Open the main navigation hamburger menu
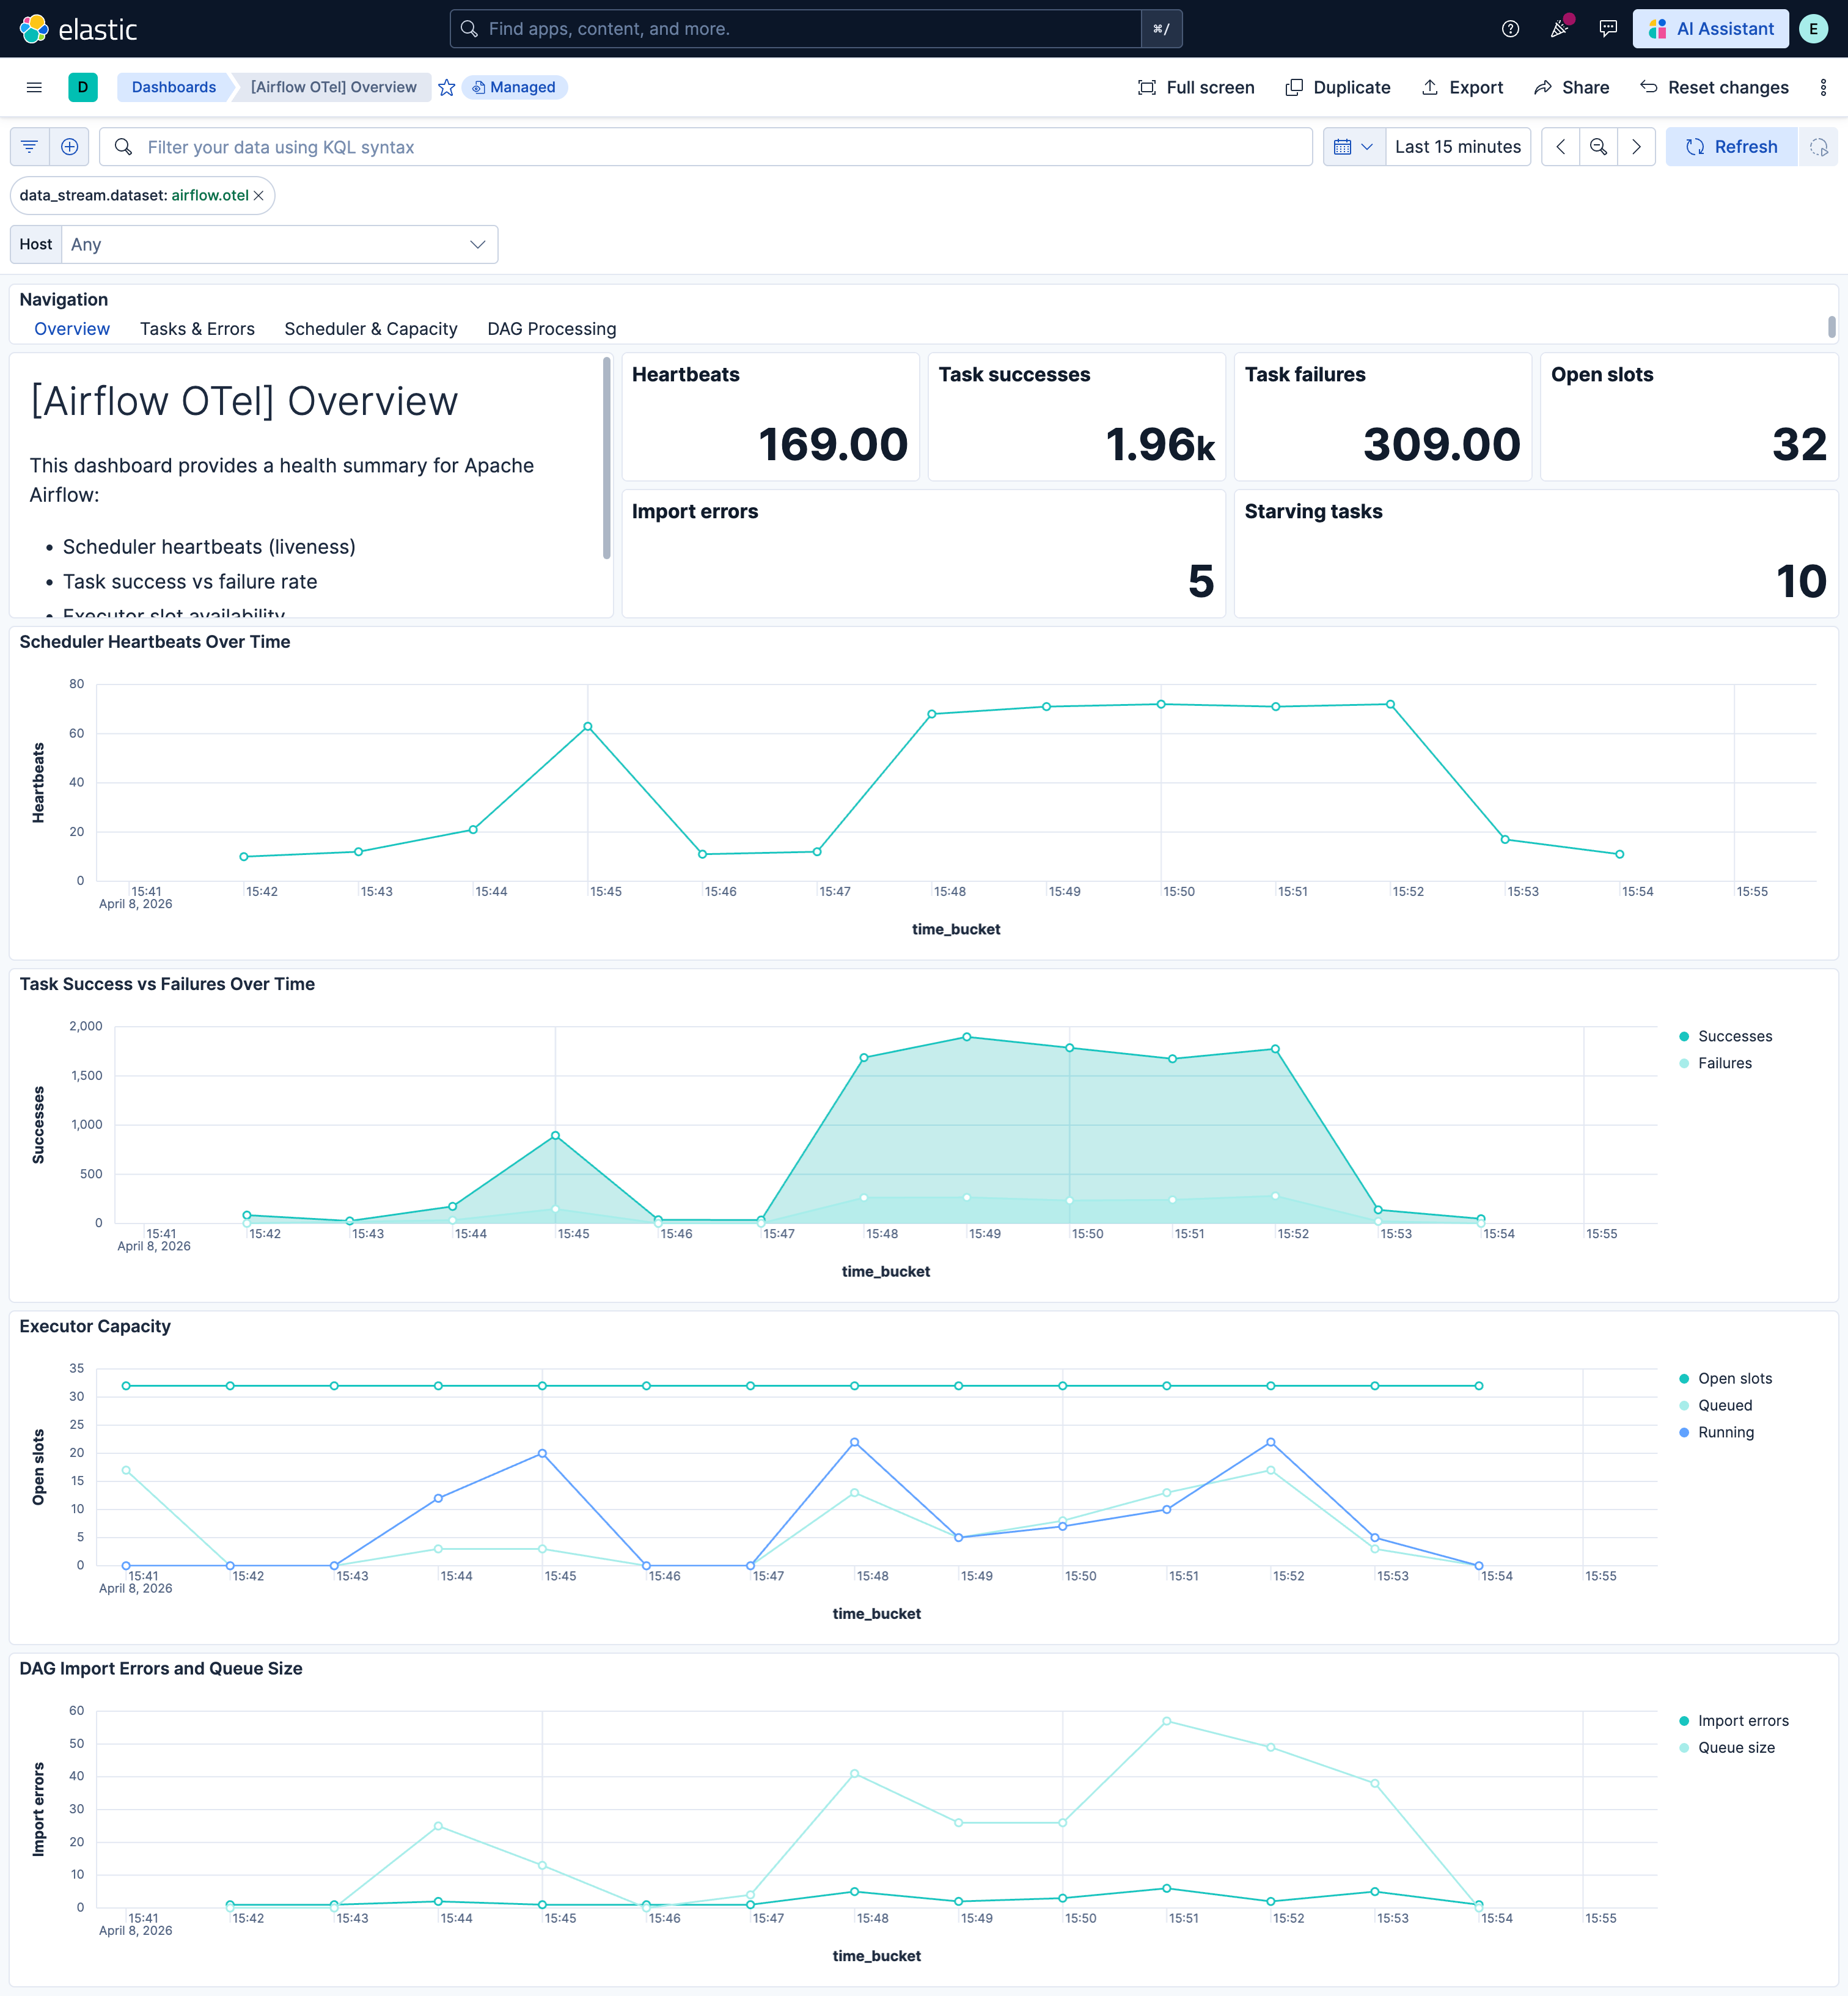This screenshot has width=1848, height=1996. [34, 87]
